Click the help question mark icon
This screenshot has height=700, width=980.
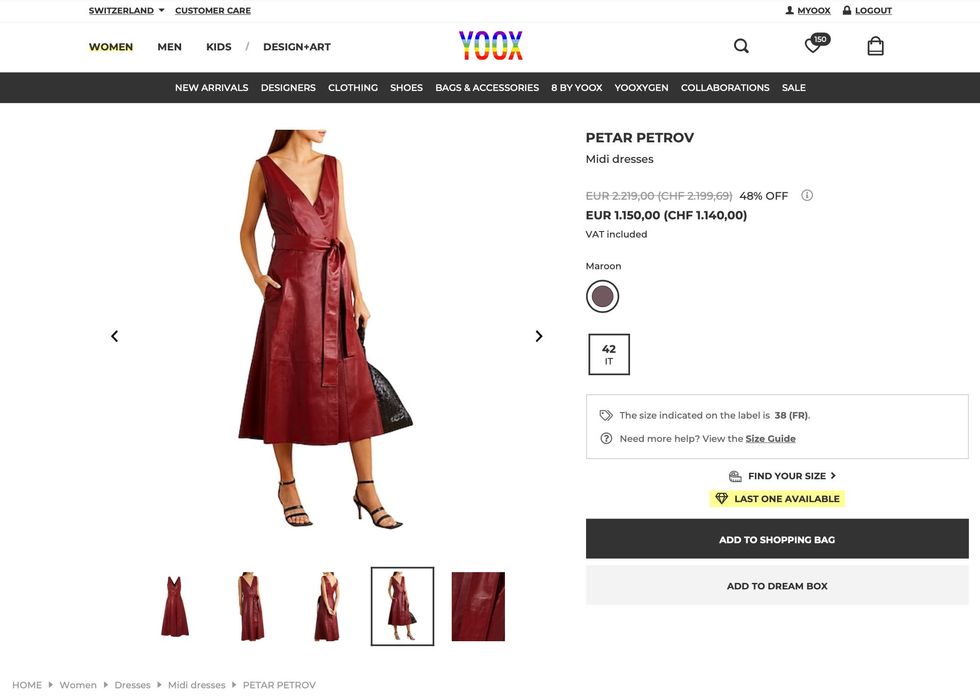tap(606, 439)
